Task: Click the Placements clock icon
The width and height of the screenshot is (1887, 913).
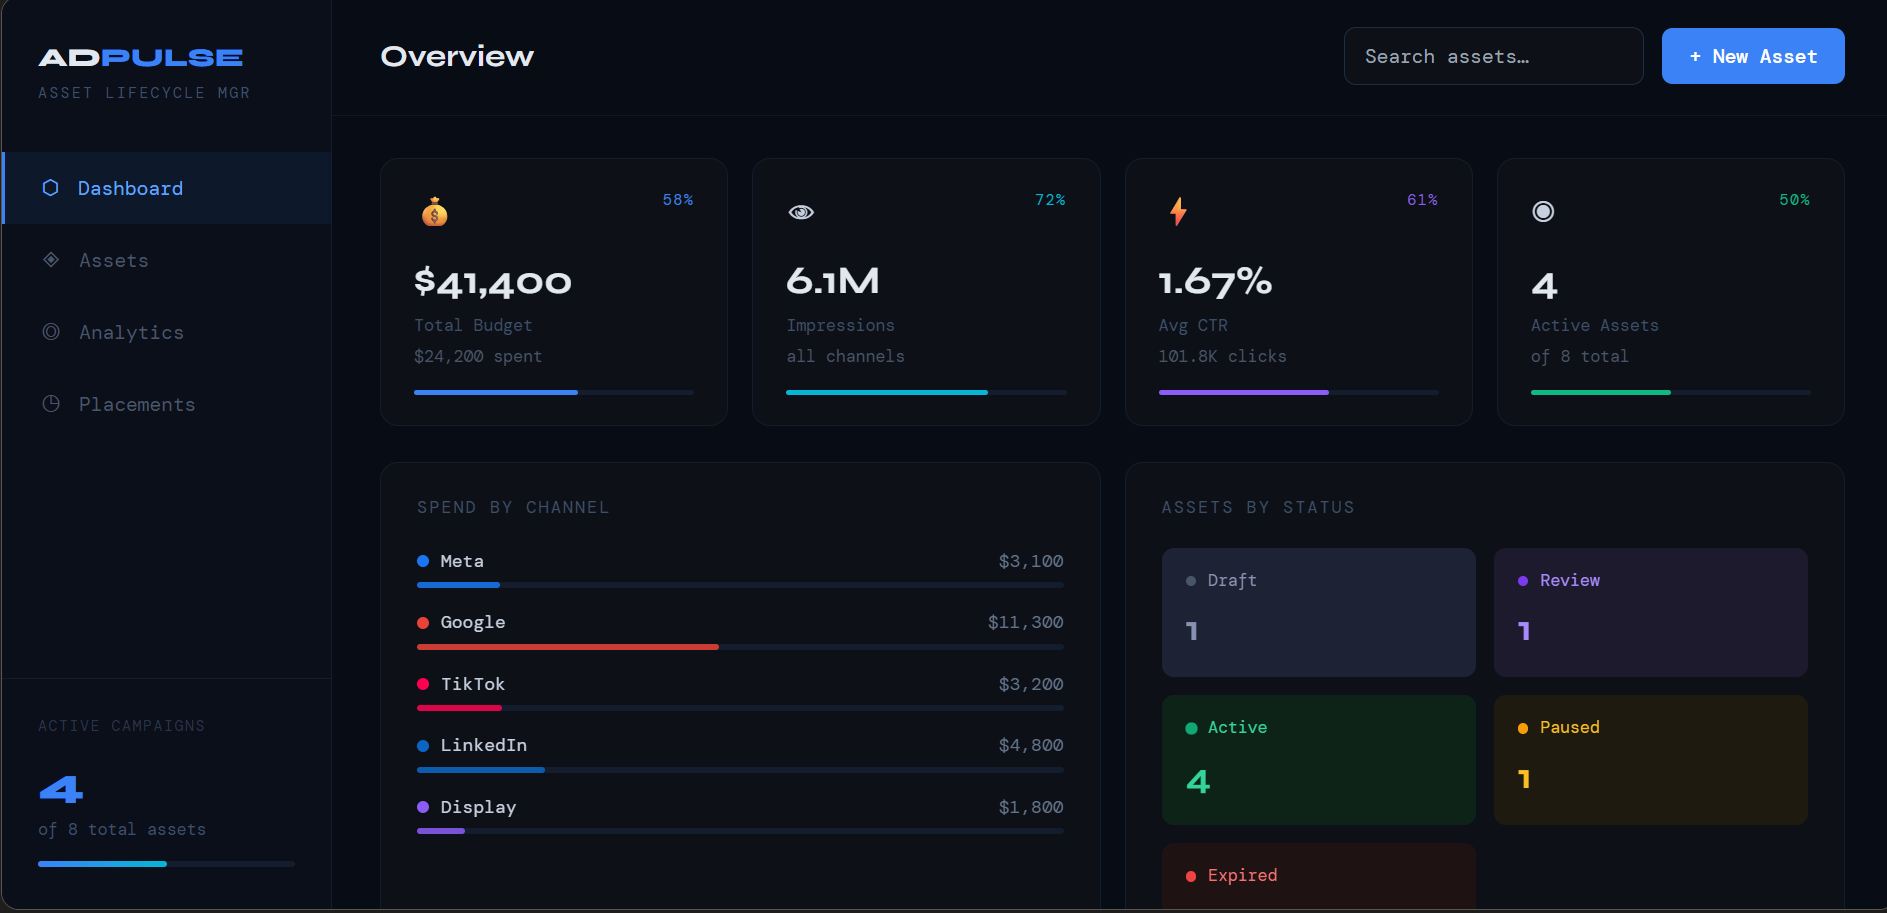Action: [50, 404]
